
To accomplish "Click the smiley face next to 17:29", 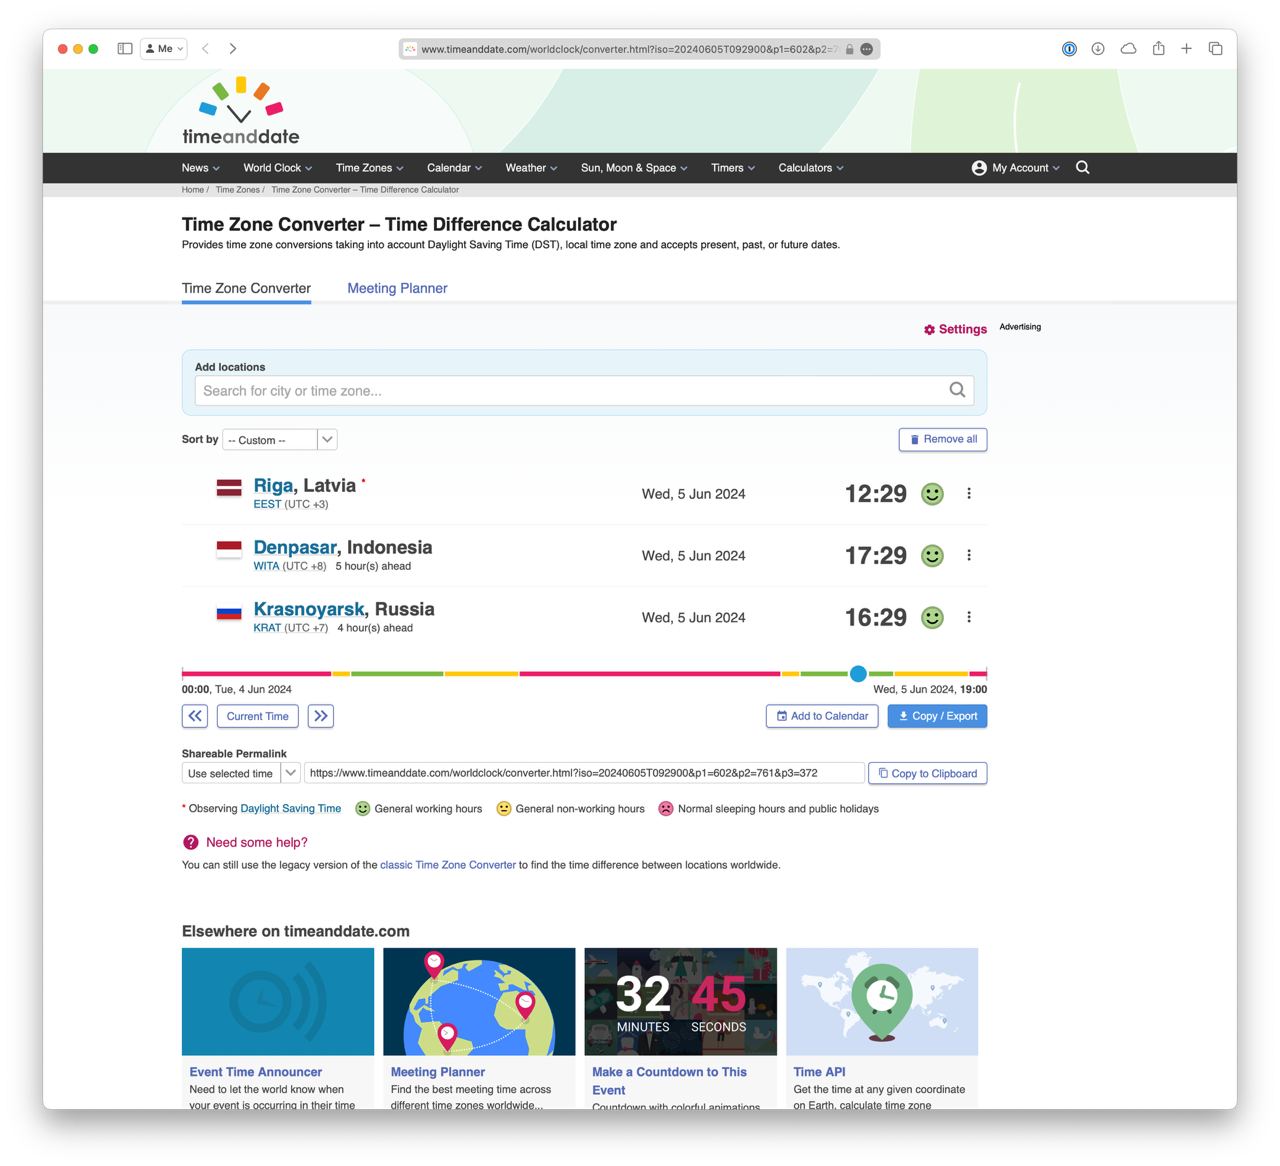I will pos(932,556).
